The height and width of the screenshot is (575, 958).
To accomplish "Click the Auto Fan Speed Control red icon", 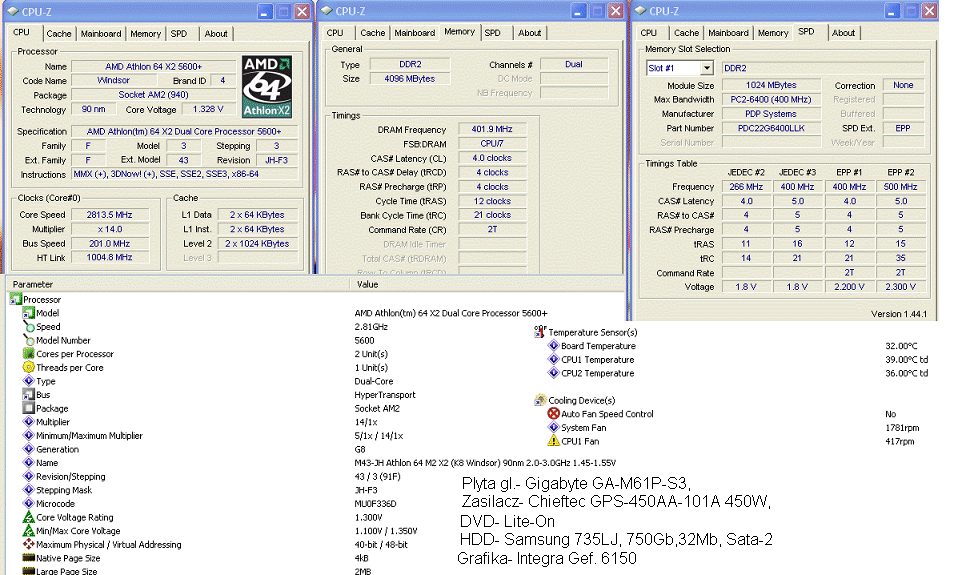I will (x=554, y=414).
